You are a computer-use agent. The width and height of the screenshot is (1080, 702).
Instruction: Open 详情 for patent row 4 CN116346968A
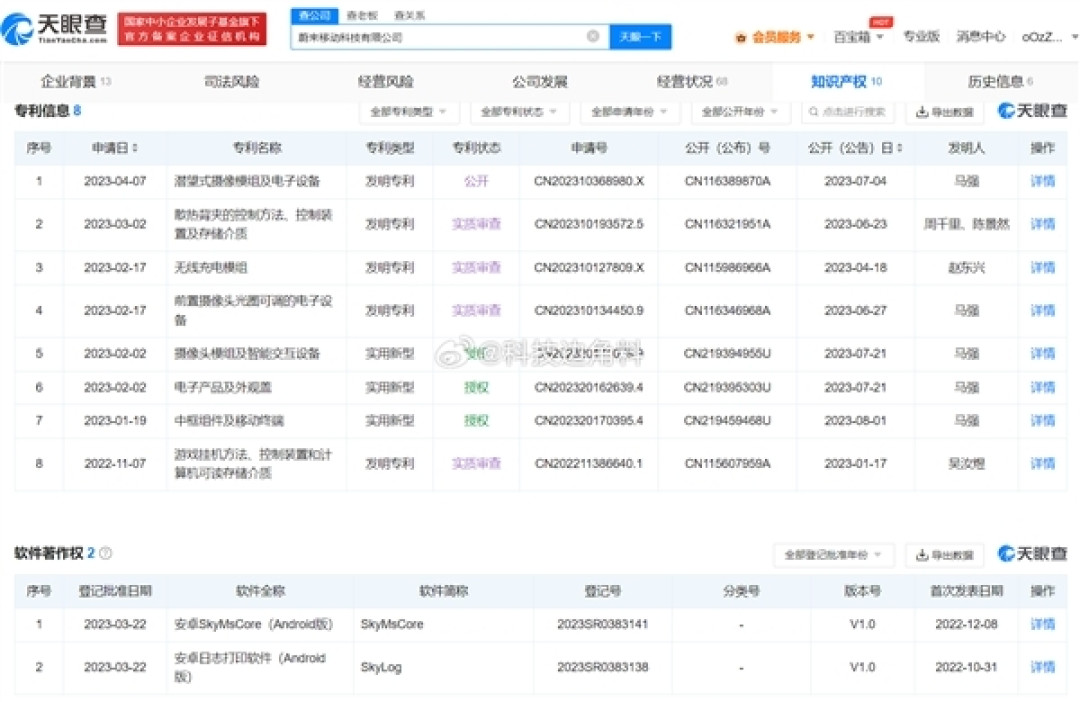pos(1042,311)
